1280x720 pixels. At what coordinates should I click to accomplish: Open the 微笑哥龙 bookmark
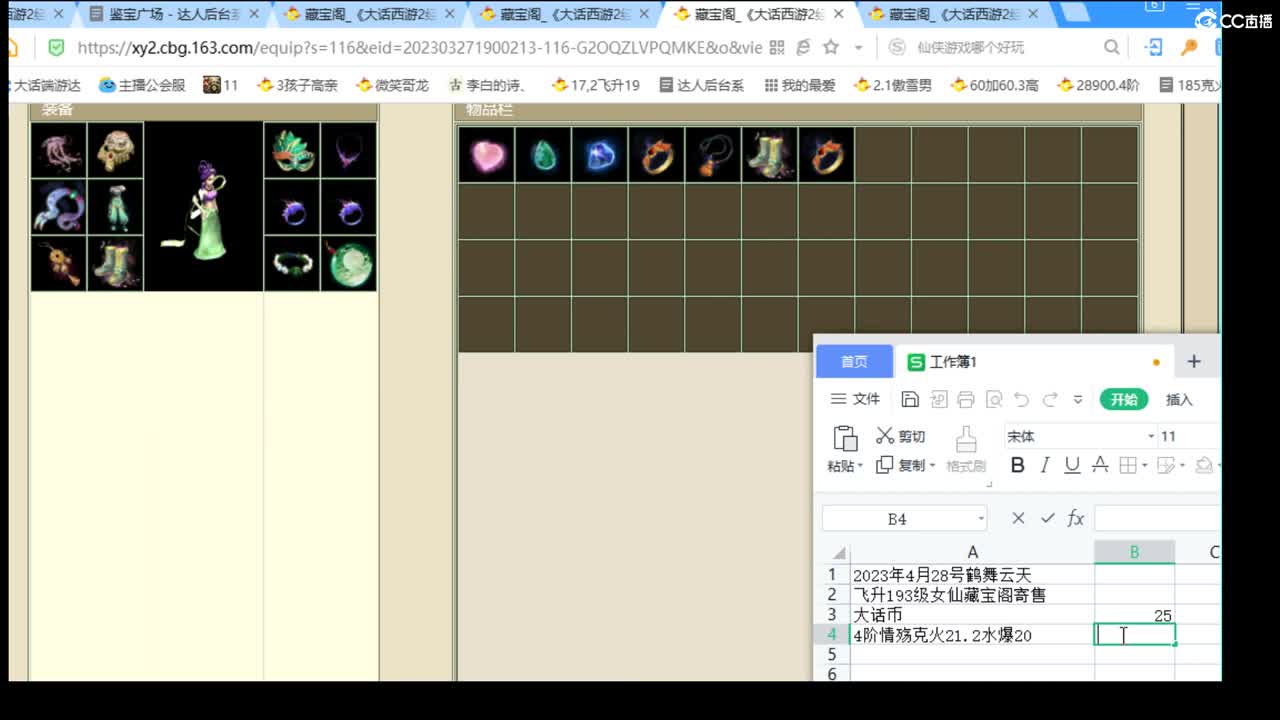[x=392, y=85]
